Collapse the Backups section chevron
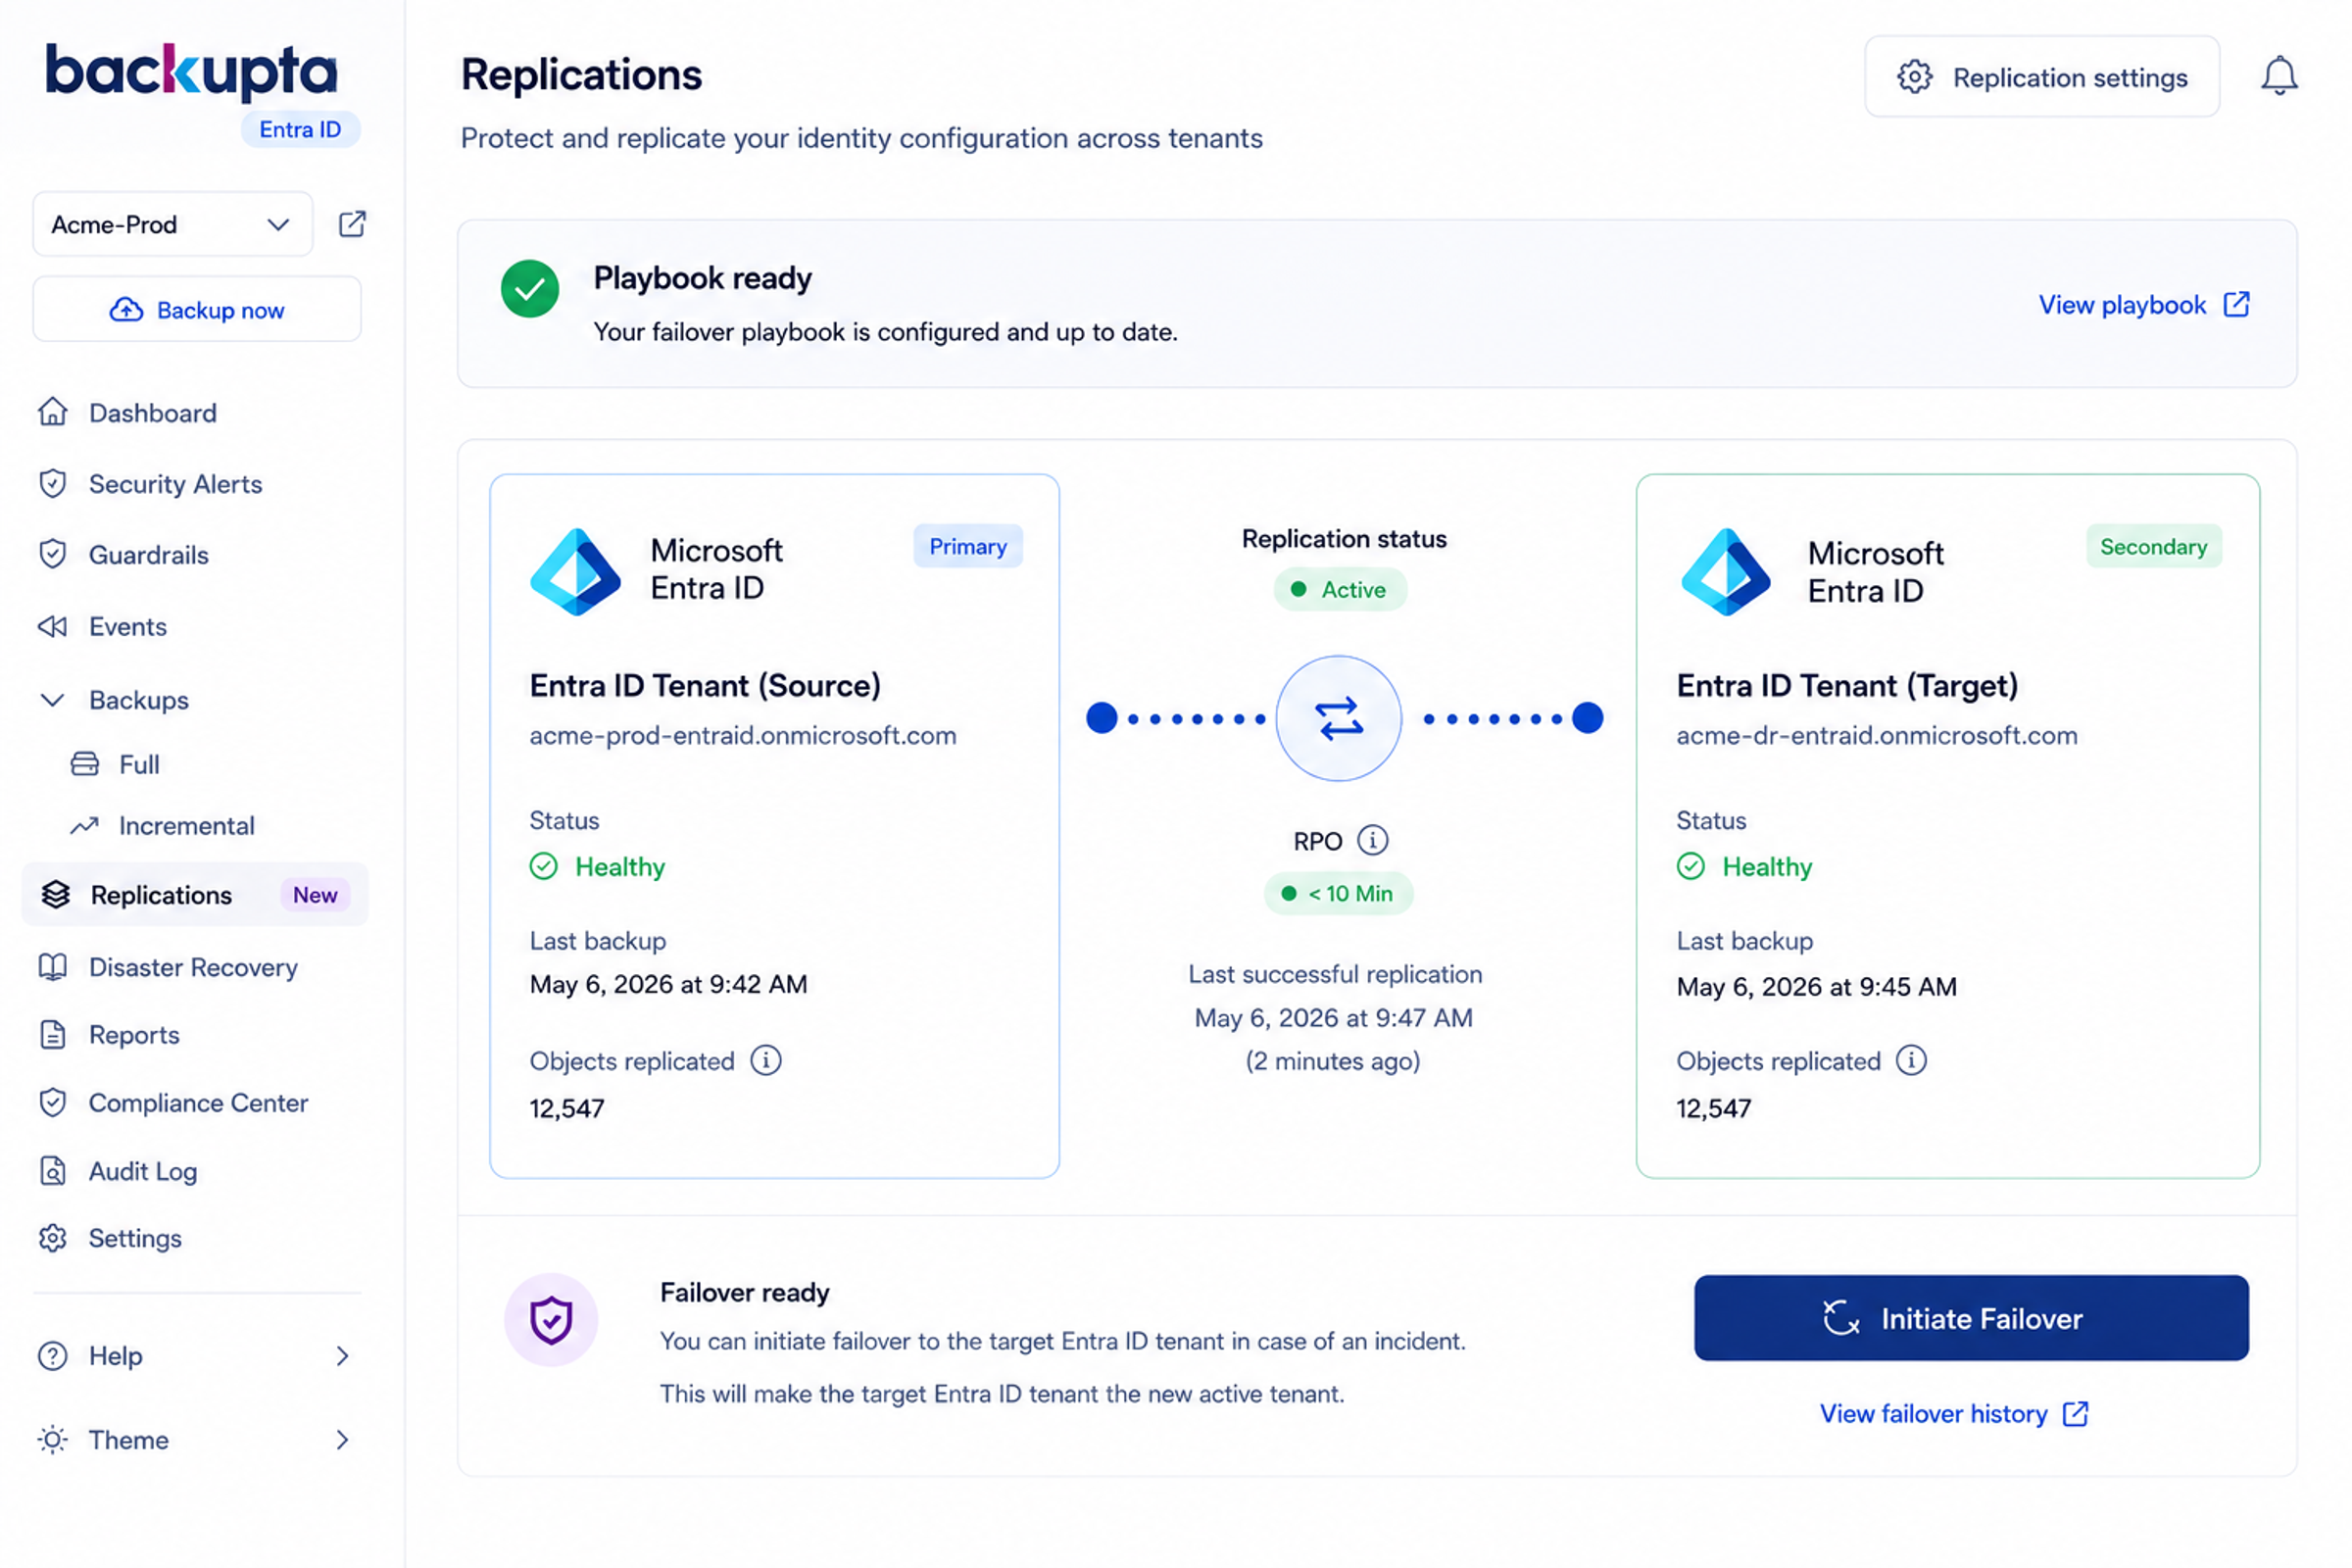The image size is (2352, 1568). point(52,699)
